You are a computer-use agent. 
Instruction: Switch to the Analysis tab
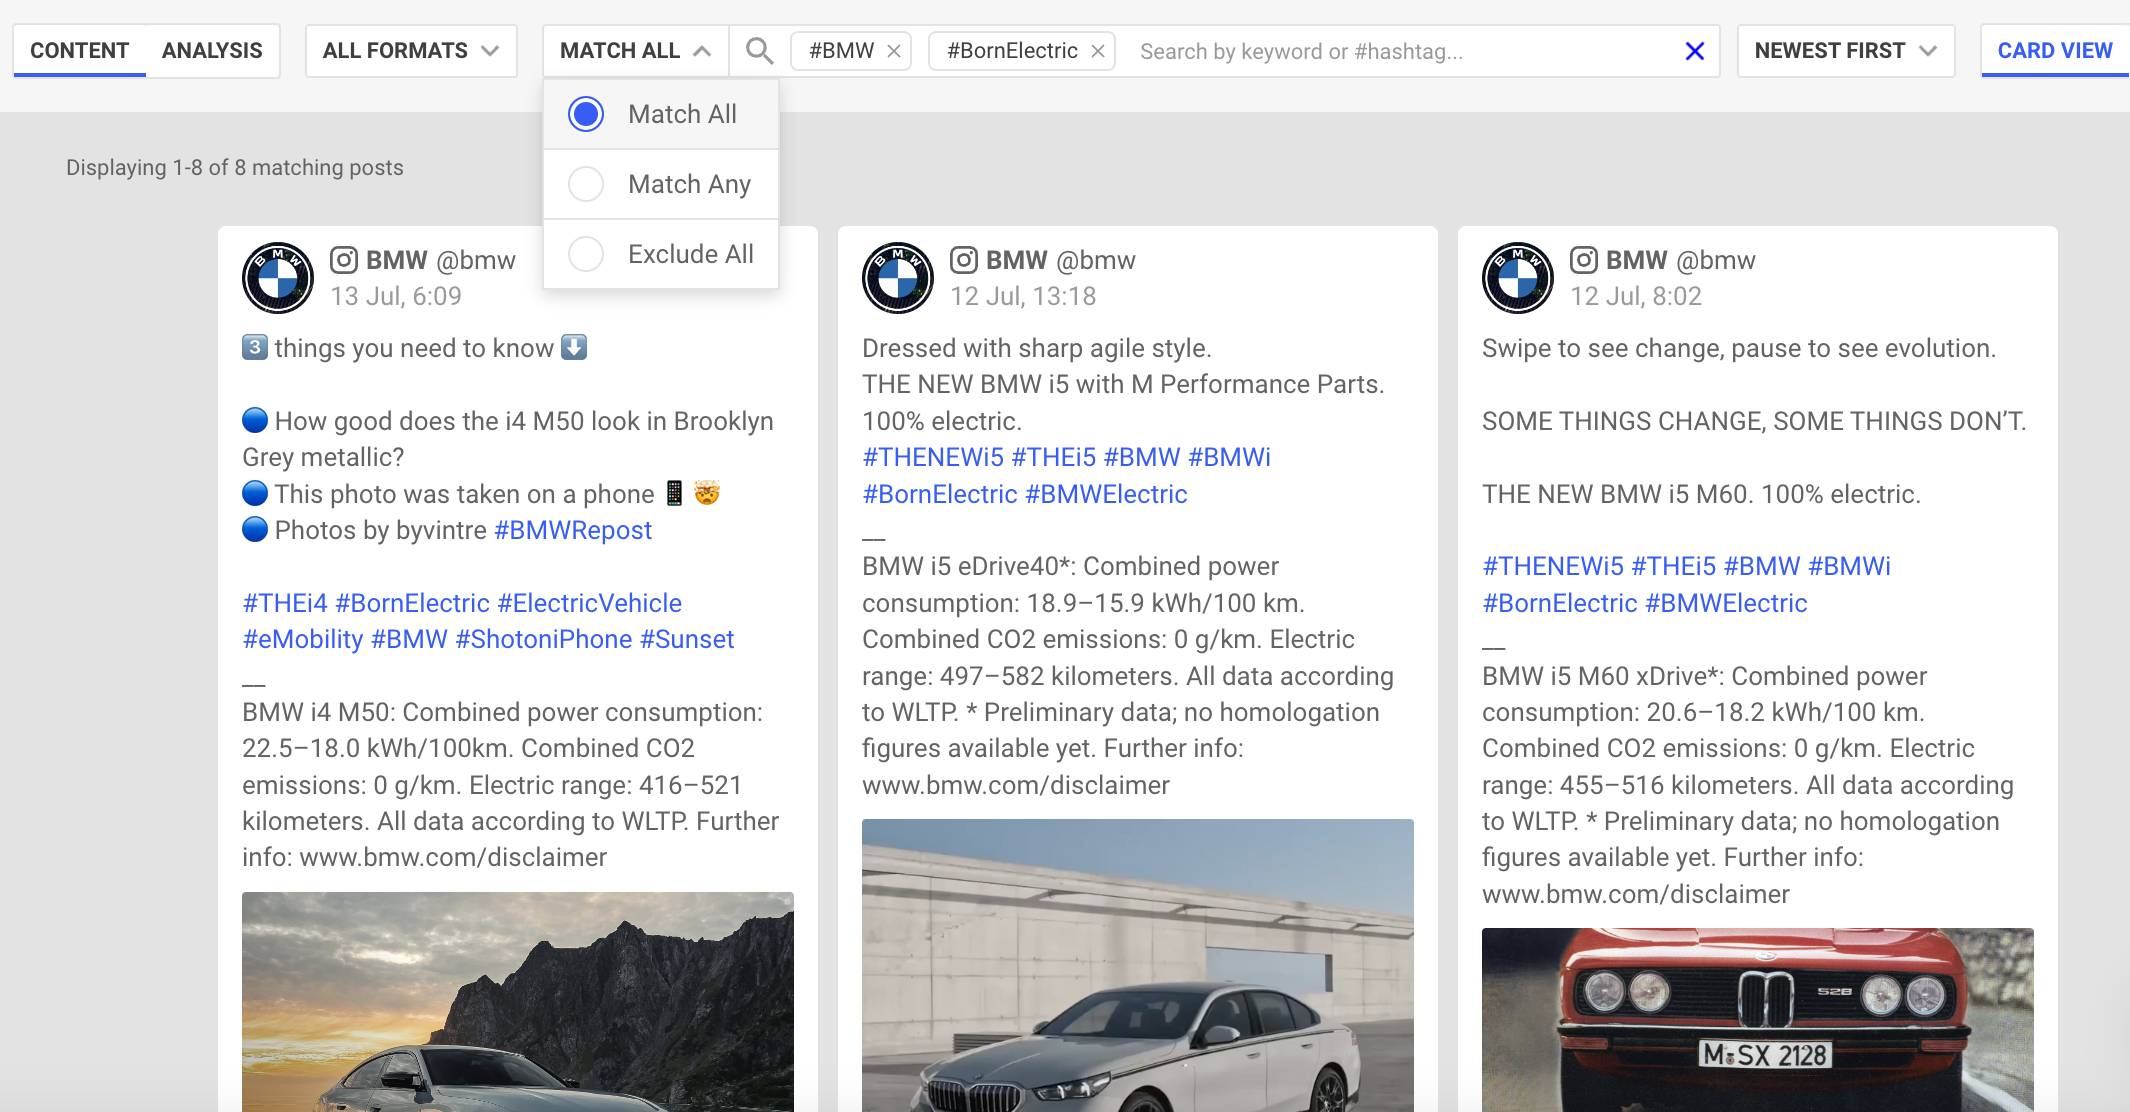pos(213,49)
